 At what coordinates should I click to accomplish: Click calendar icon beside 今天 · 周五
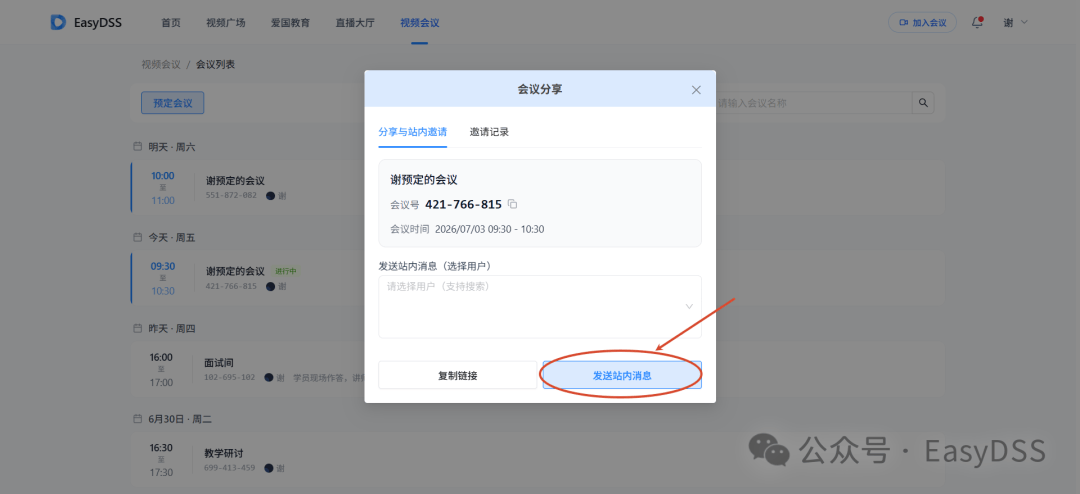click(137, 237)
